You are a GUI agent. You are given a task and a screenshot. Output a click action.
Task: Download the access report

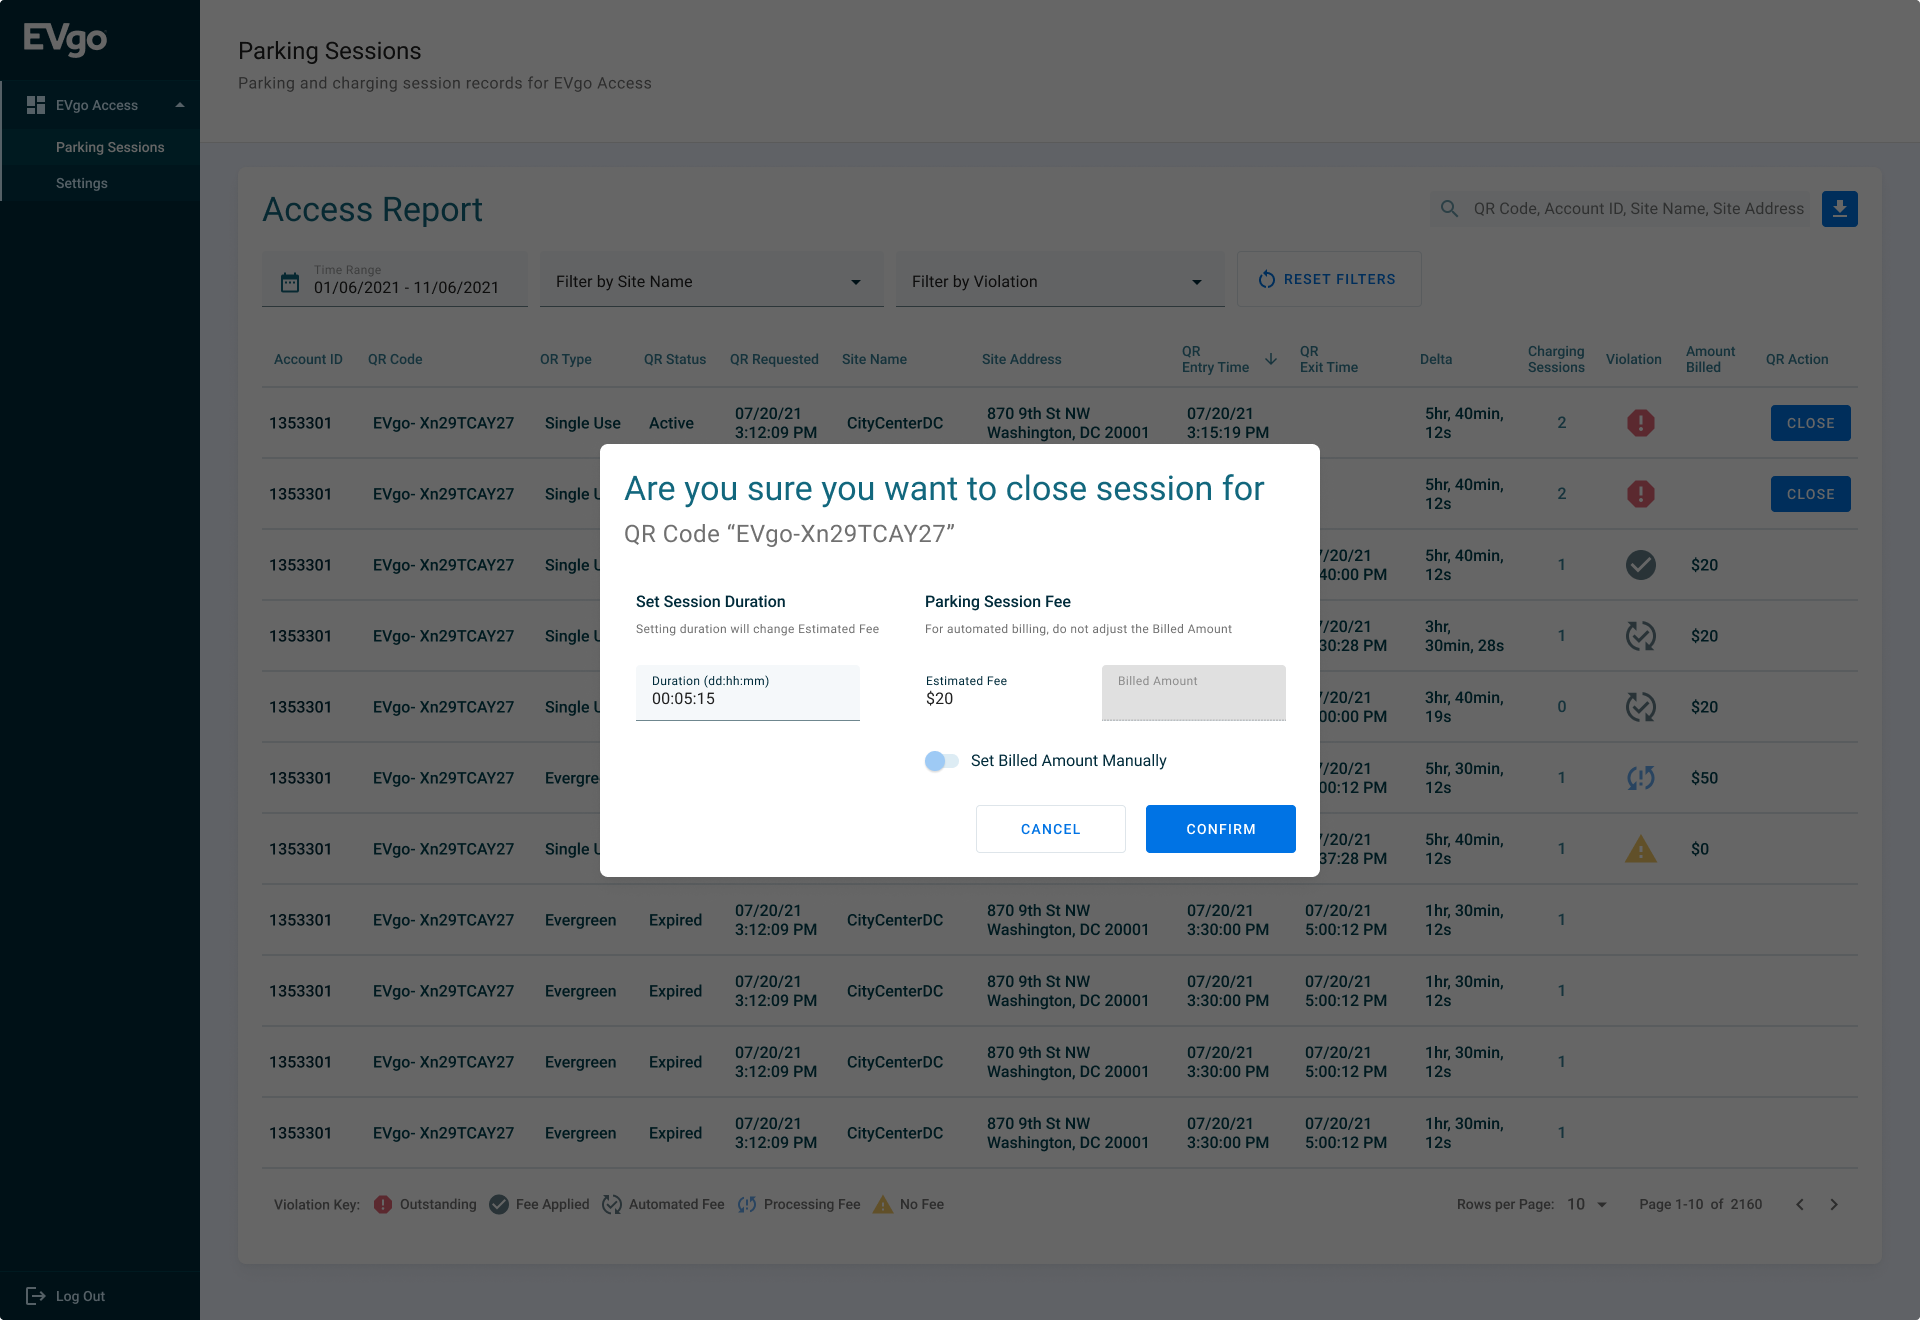tap(1839, 209)
